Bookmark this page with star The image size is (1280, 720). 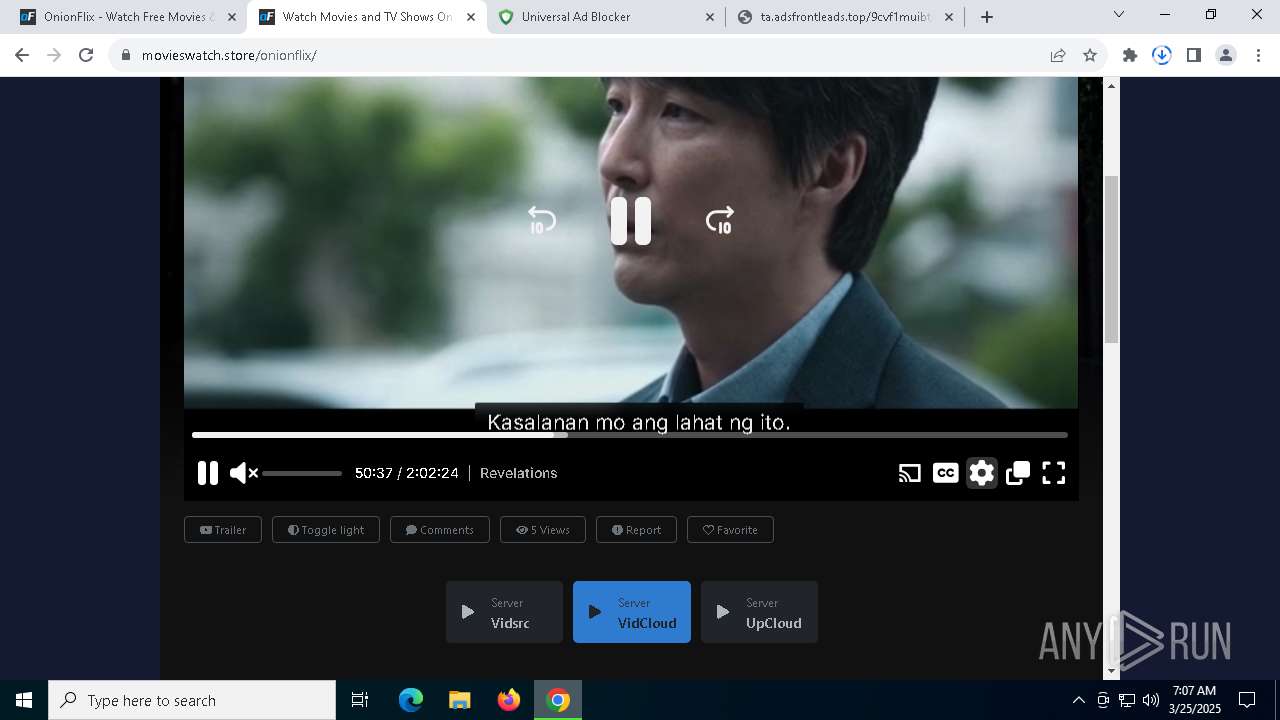coord(1090,55)
